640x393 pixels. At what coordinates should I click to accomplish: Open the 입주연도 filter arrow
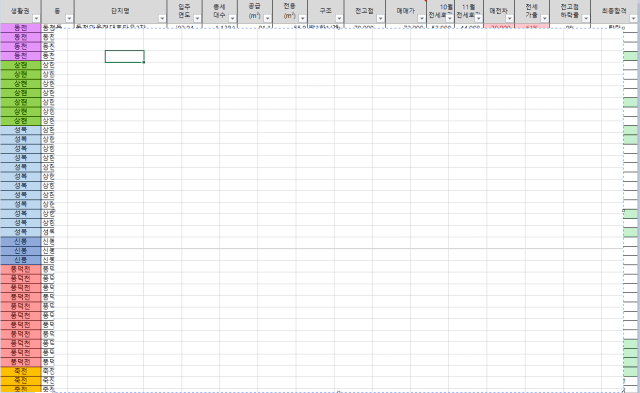[197, 18]
